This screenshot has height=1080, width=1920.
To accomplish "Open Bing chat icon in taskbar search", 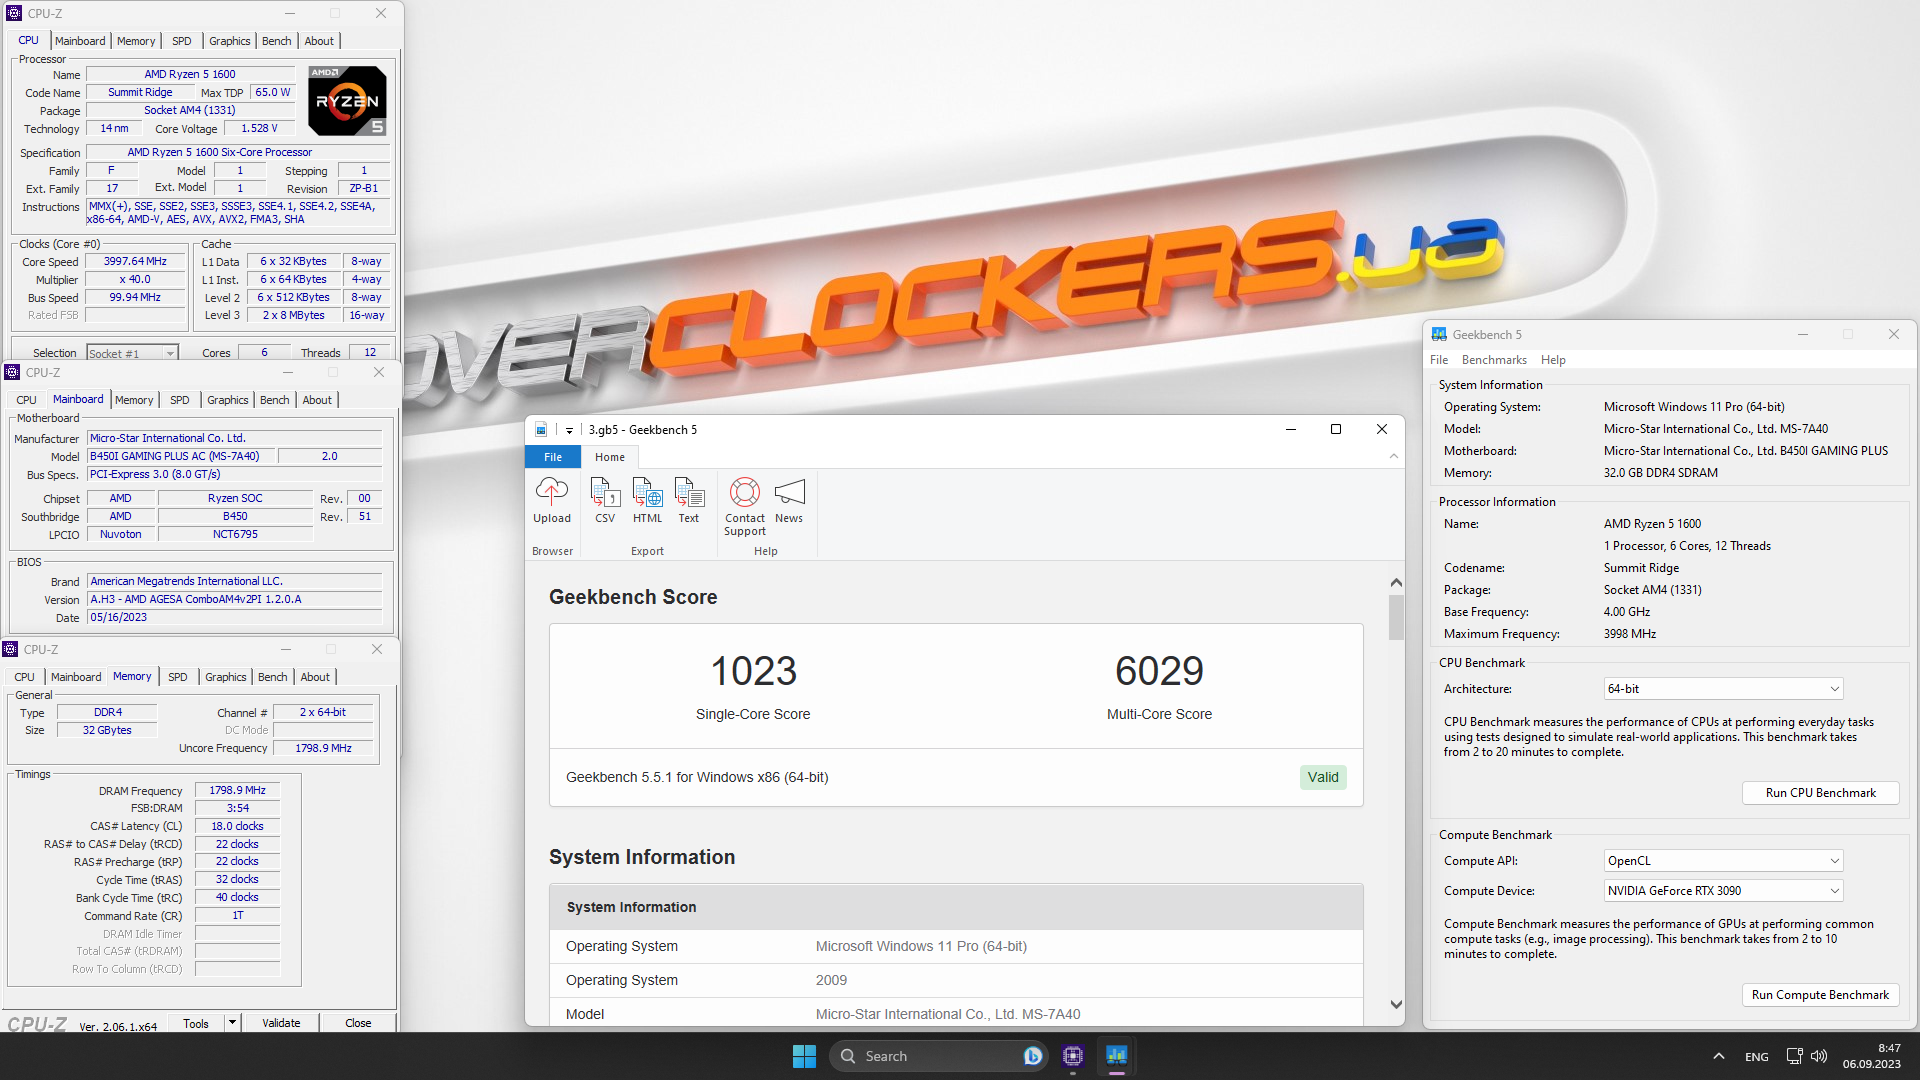I will [x=1033, y=1056].
